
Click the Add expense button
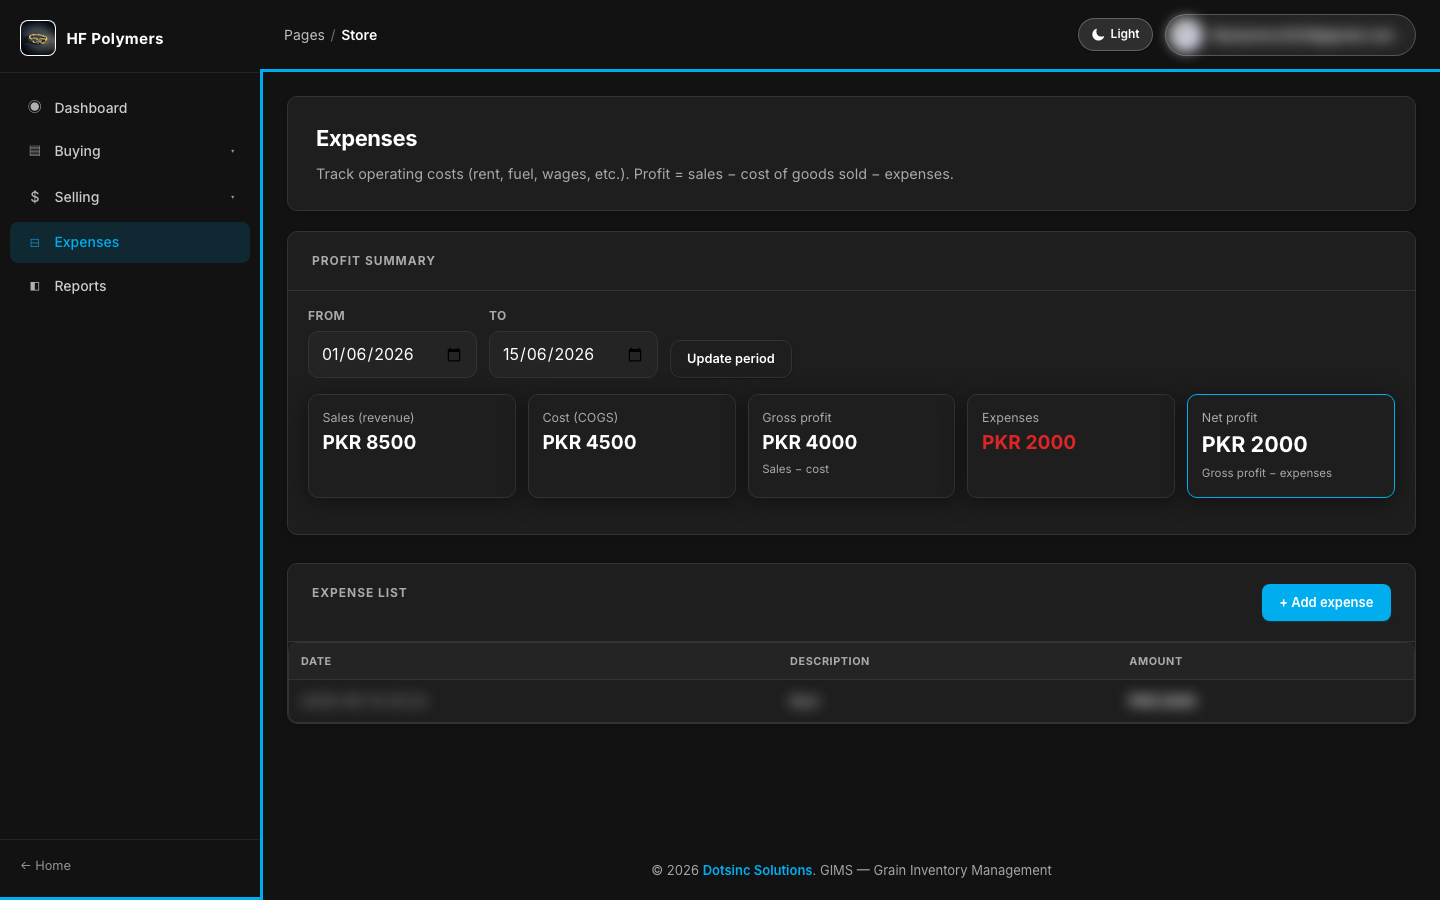click(x=1326, y=602)
